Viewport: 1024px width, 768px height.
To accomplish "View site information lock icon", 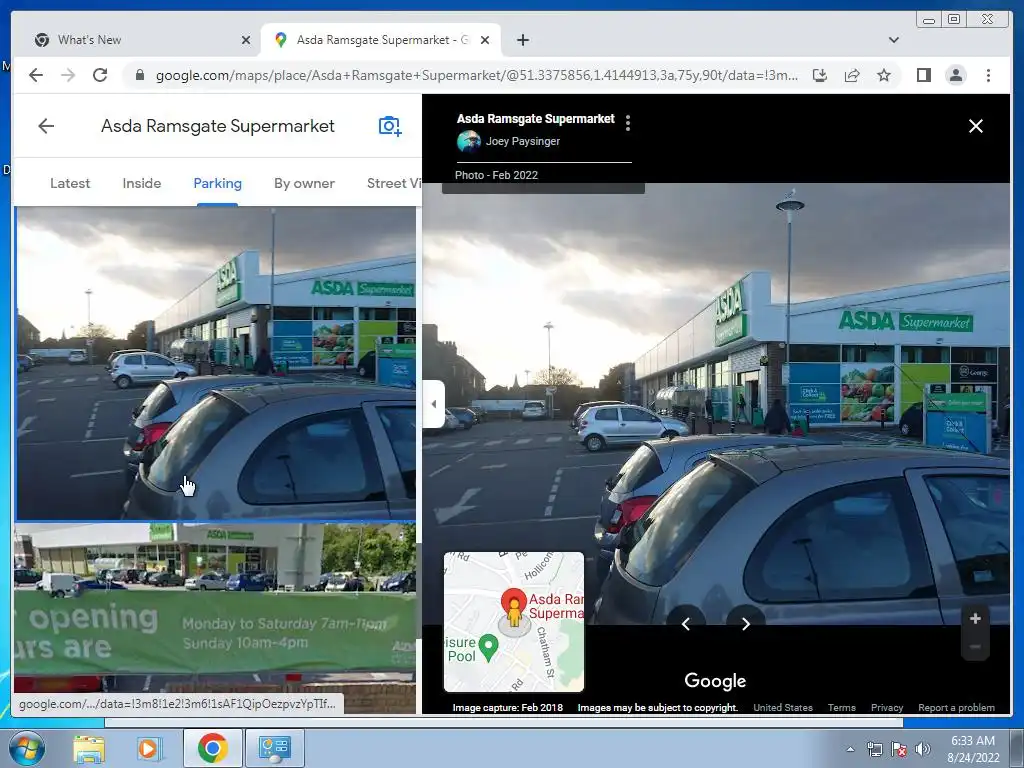I will [x=139, y=75].
